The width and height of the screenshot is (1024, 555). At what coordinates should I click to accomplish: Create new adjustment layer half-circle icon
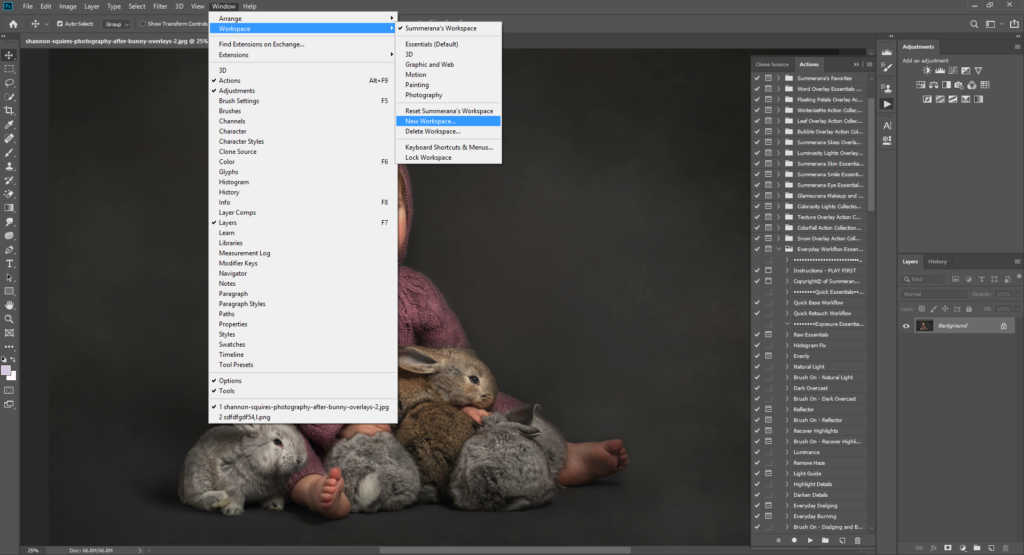click(963, 548)
